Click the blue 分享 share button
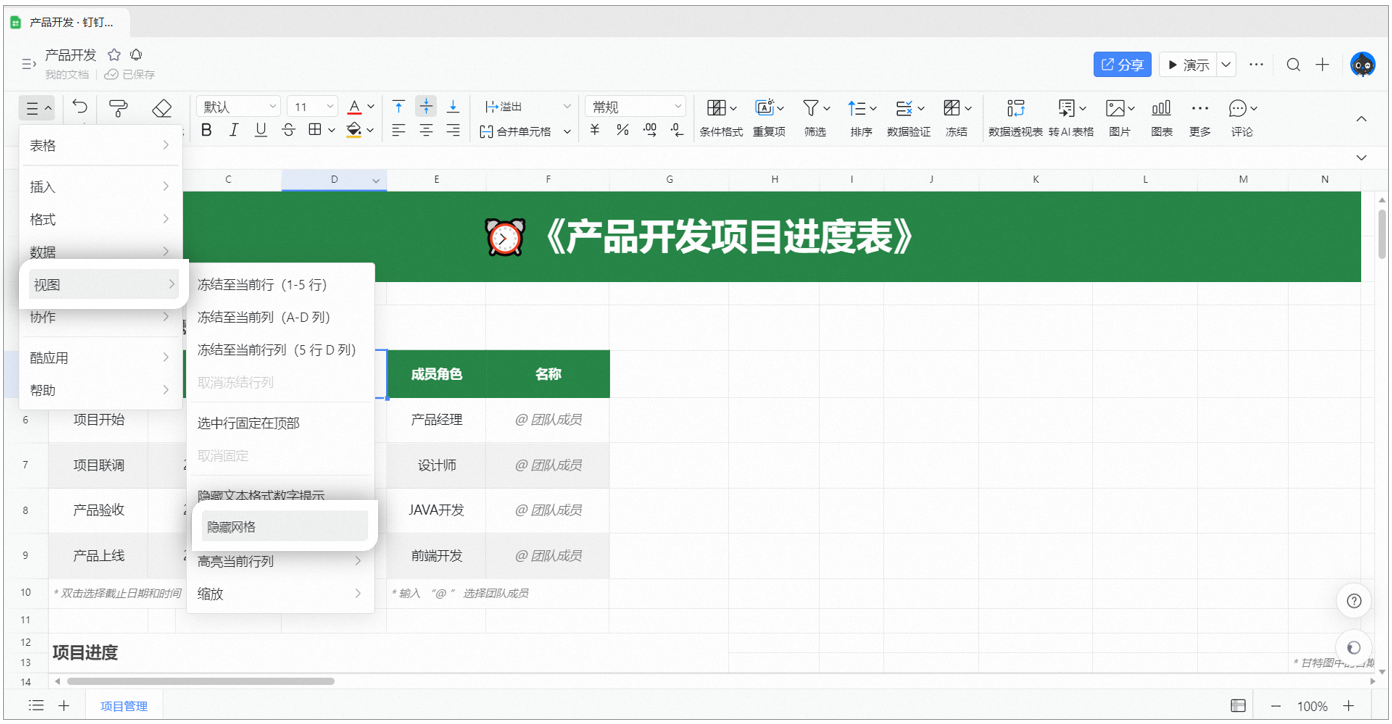This screenshot has height=724, width=1392. [1122, 65]
